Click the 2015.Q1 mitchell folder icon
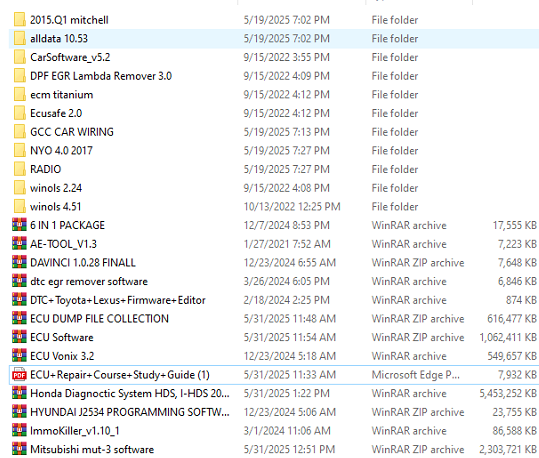Image resolution: width=539 pixels, height=458 pixels. (x=20, y=20)
